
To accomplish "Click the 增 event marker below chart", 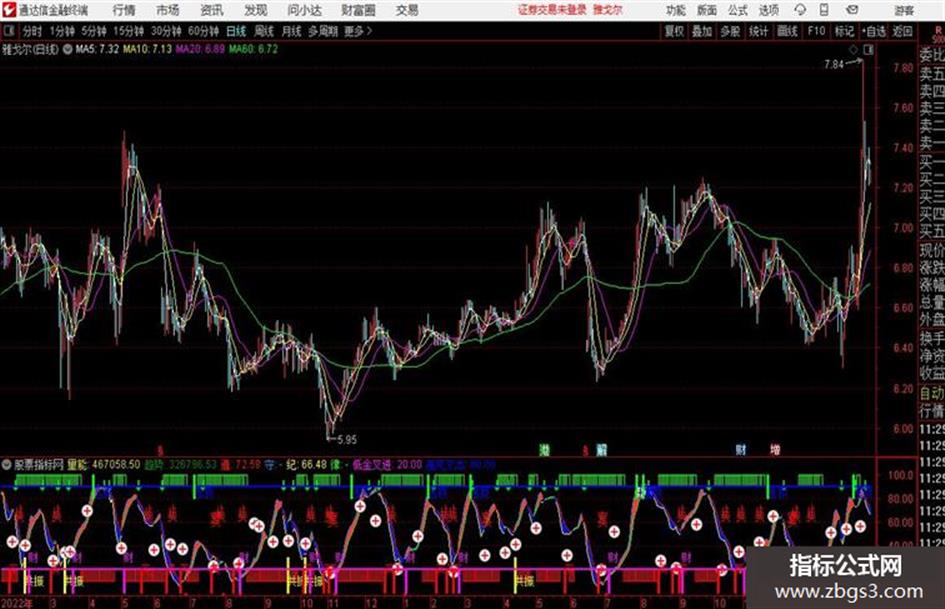I will point(775,450).
